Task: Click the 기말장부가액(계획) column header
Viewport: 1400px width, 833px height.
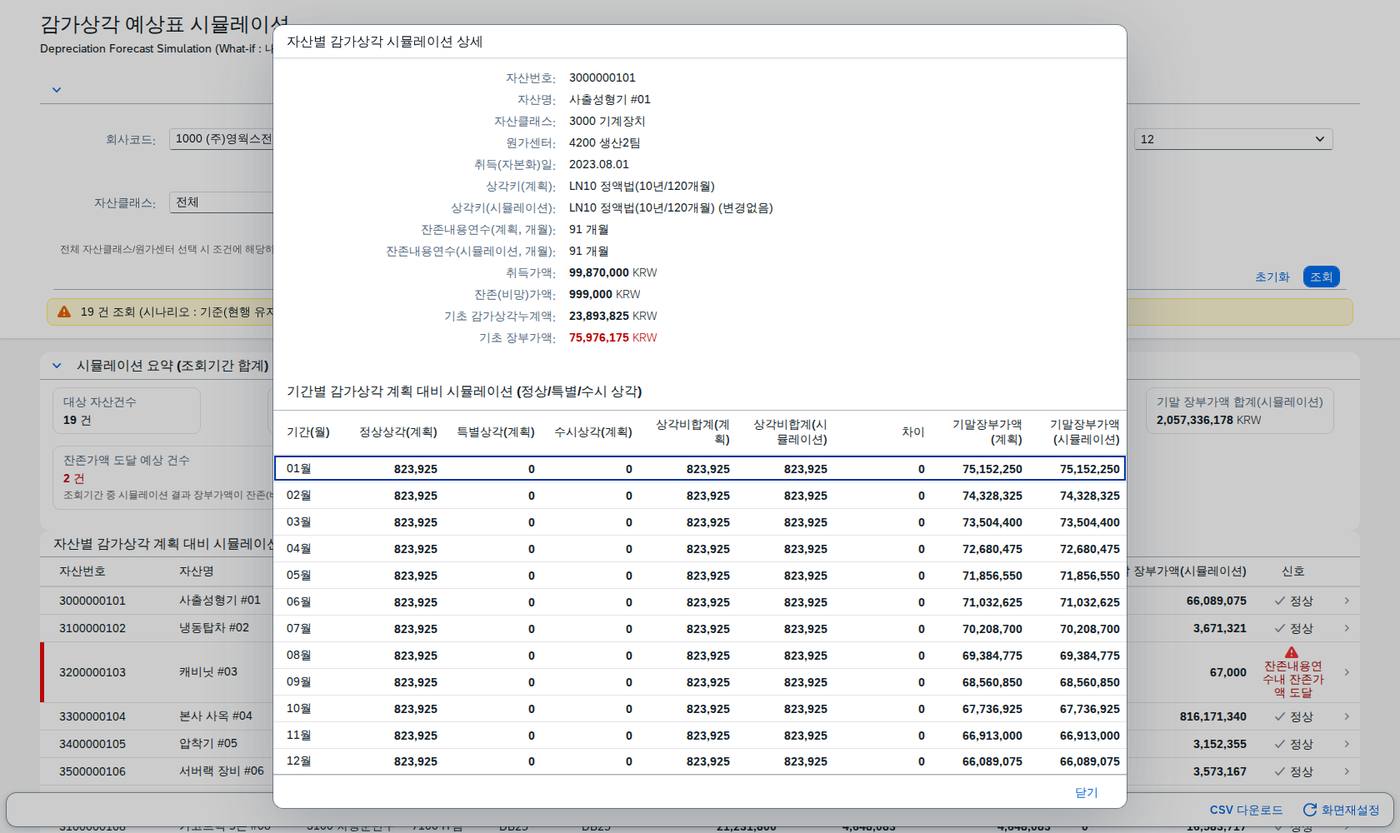Action: (x=987, y=432)
